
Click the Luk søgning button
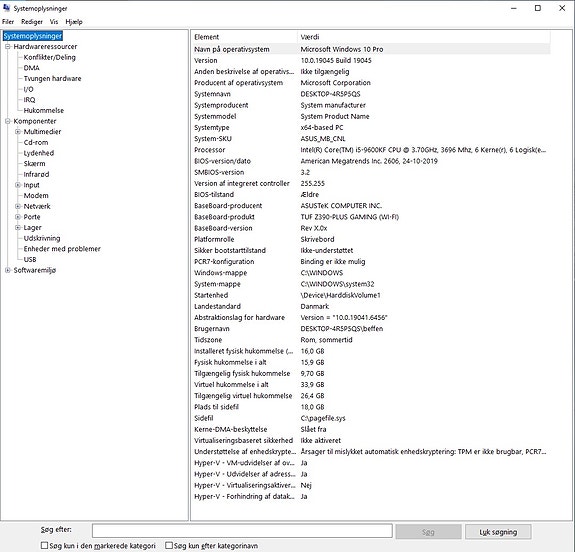498,532
